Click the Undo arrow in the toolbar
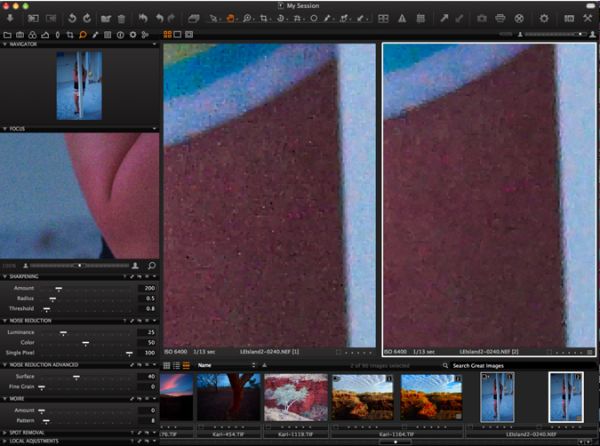Screen dimensions: 600x446 [x=160, y=18]
